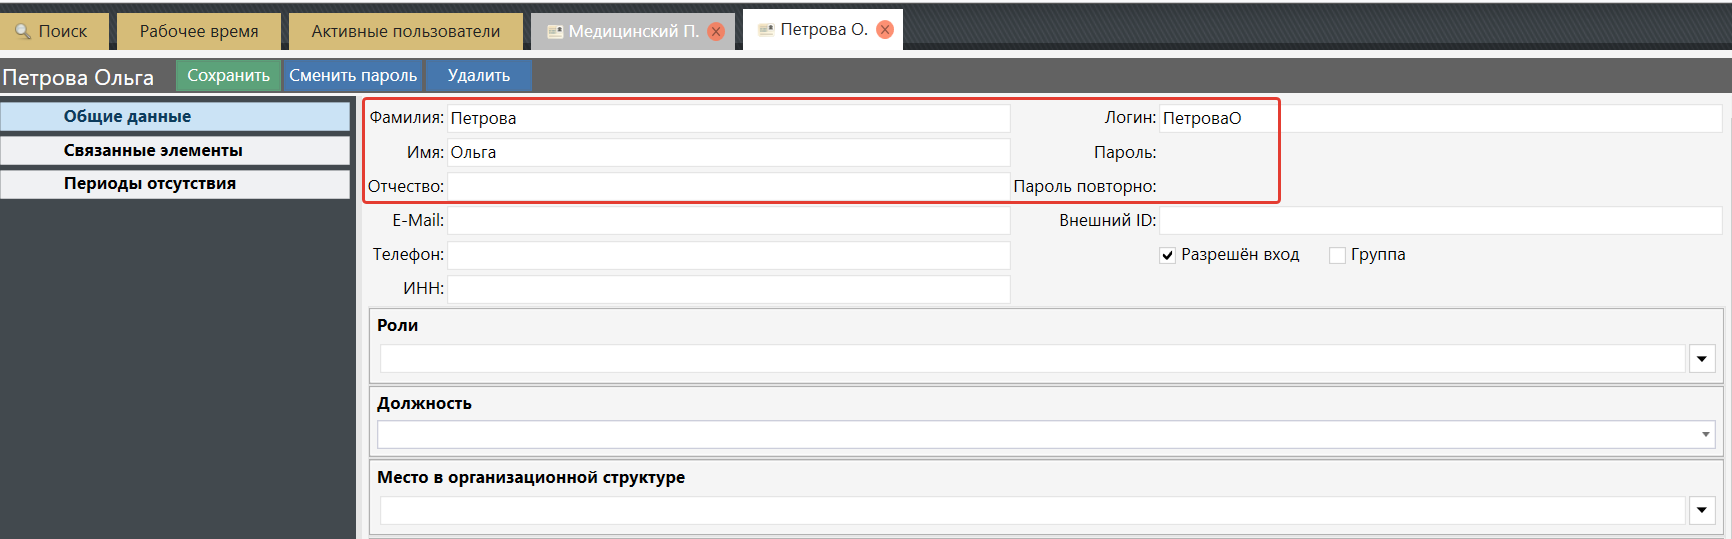This screenshot has height=539, width=1732.
Task: Switch to the Рабочее время tab
Action: click(199, 32)
